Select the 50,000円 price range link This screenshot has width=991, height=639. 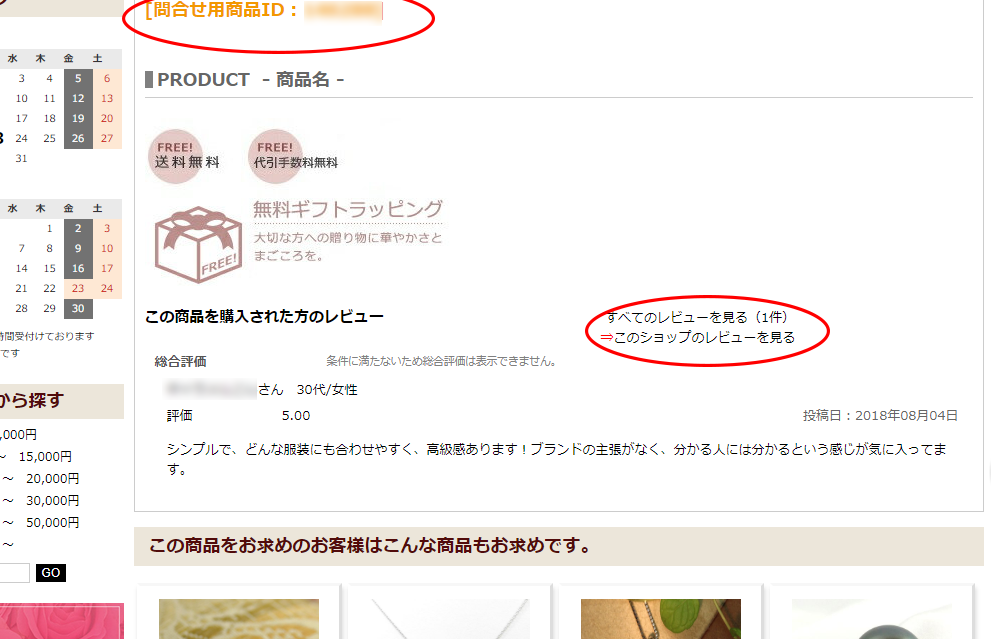click(52, 523)
